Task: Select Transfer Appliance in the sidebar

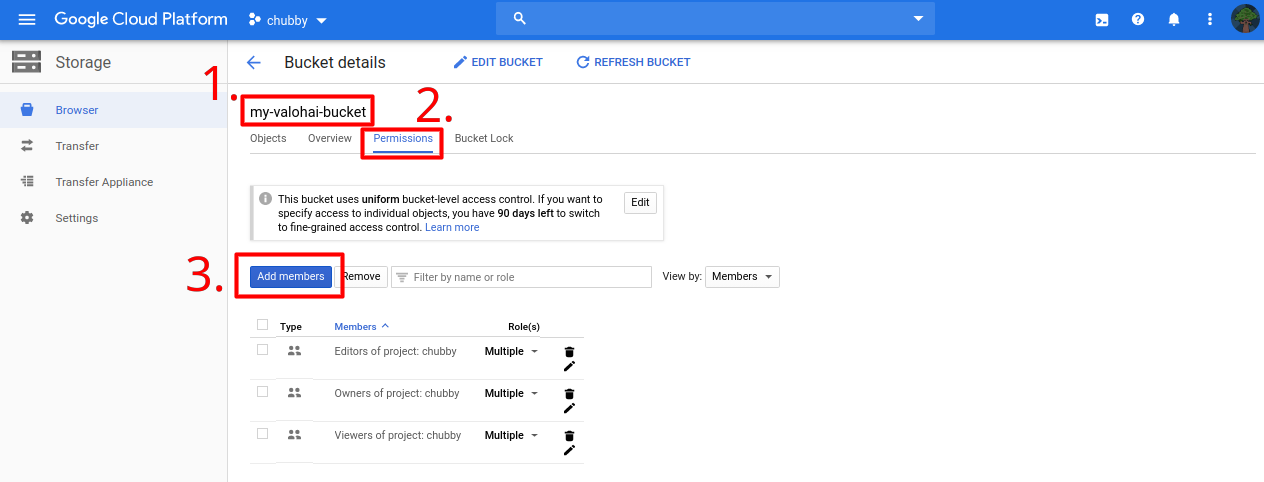Action: 113,182
